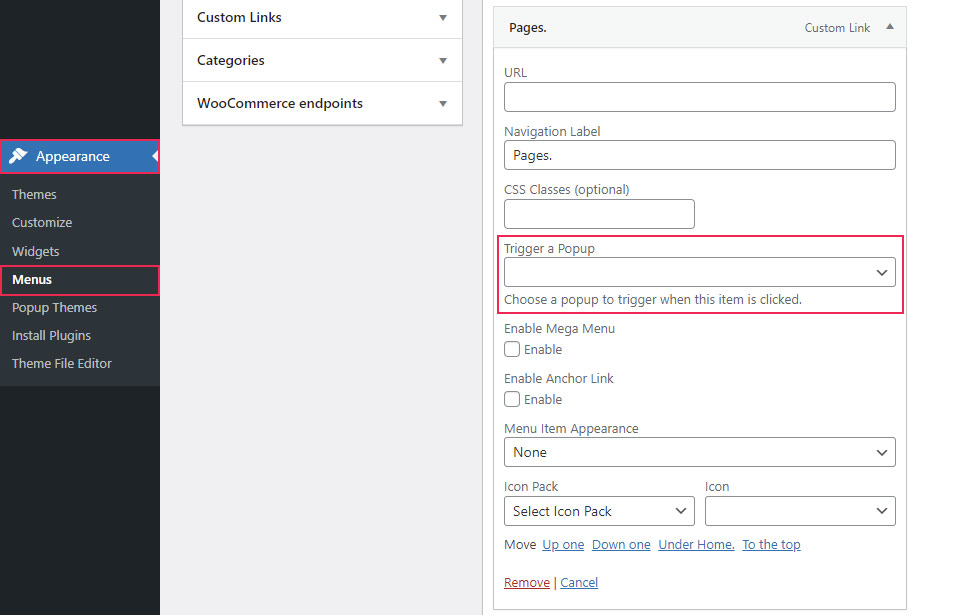Click the To the top link
The image size is (969, 615).
(771, 545)
